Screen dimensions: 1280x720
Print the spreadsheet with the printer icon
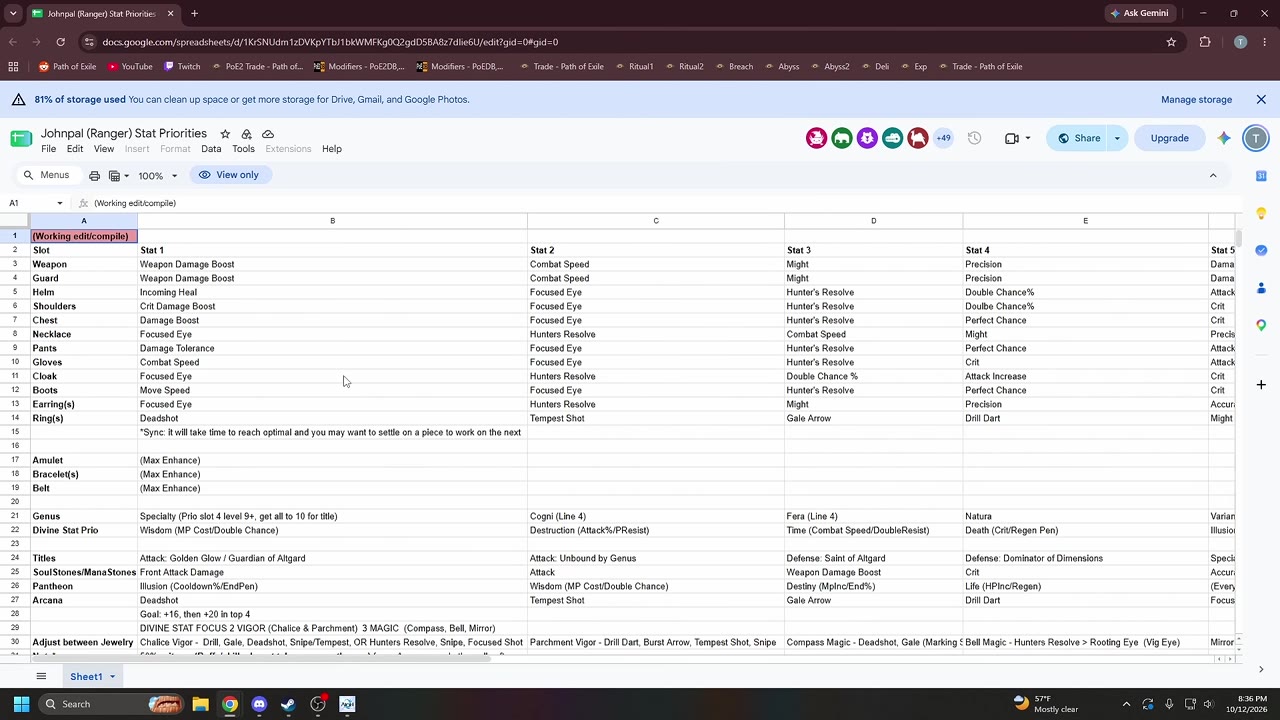pyautogui.click(x=94, y=175)
